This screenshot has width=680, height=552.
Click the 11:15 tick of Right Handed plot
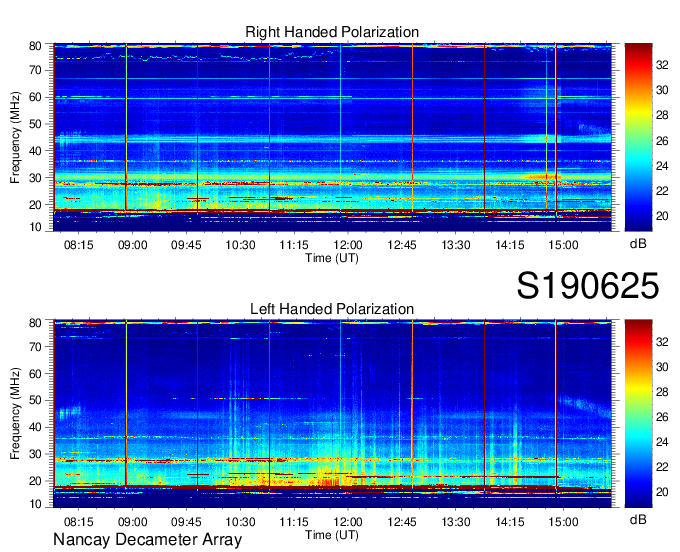[294, 245]
